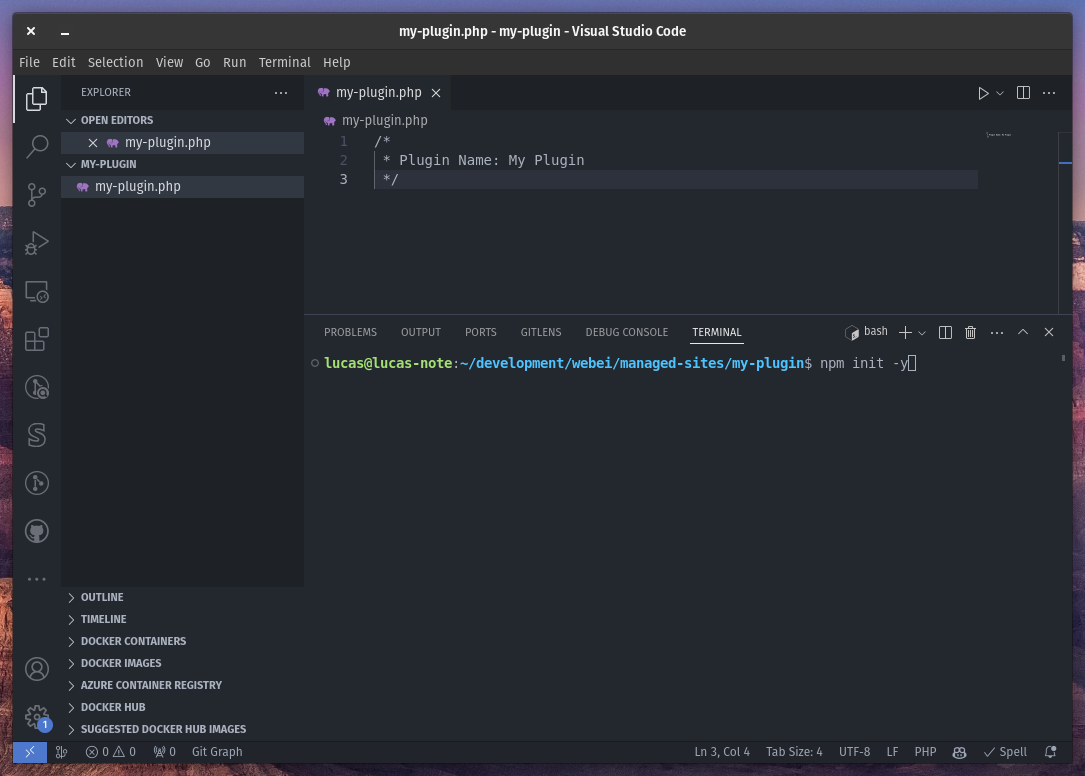Open the Extensions view icon

pos(37,339)
